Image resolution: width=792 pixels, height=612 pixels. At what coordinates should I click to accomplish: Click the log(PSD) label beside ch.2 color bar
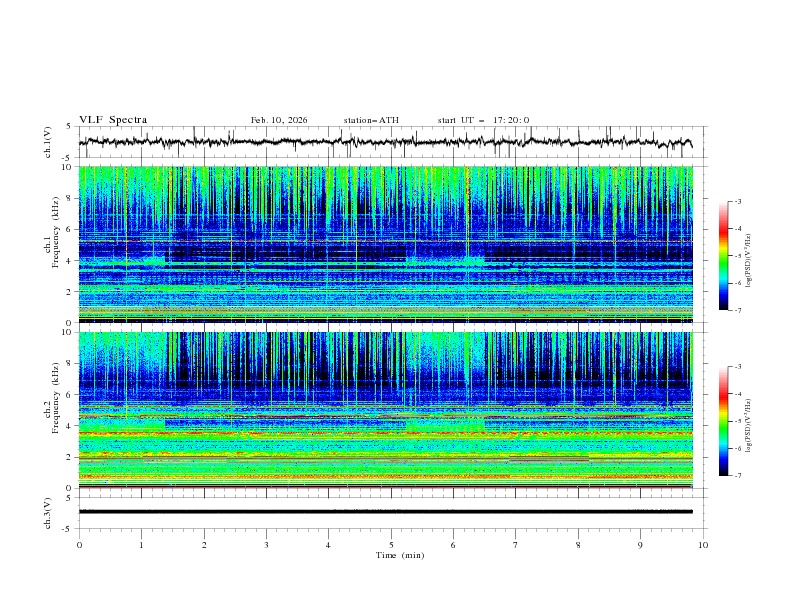click(x=749, y=426)
